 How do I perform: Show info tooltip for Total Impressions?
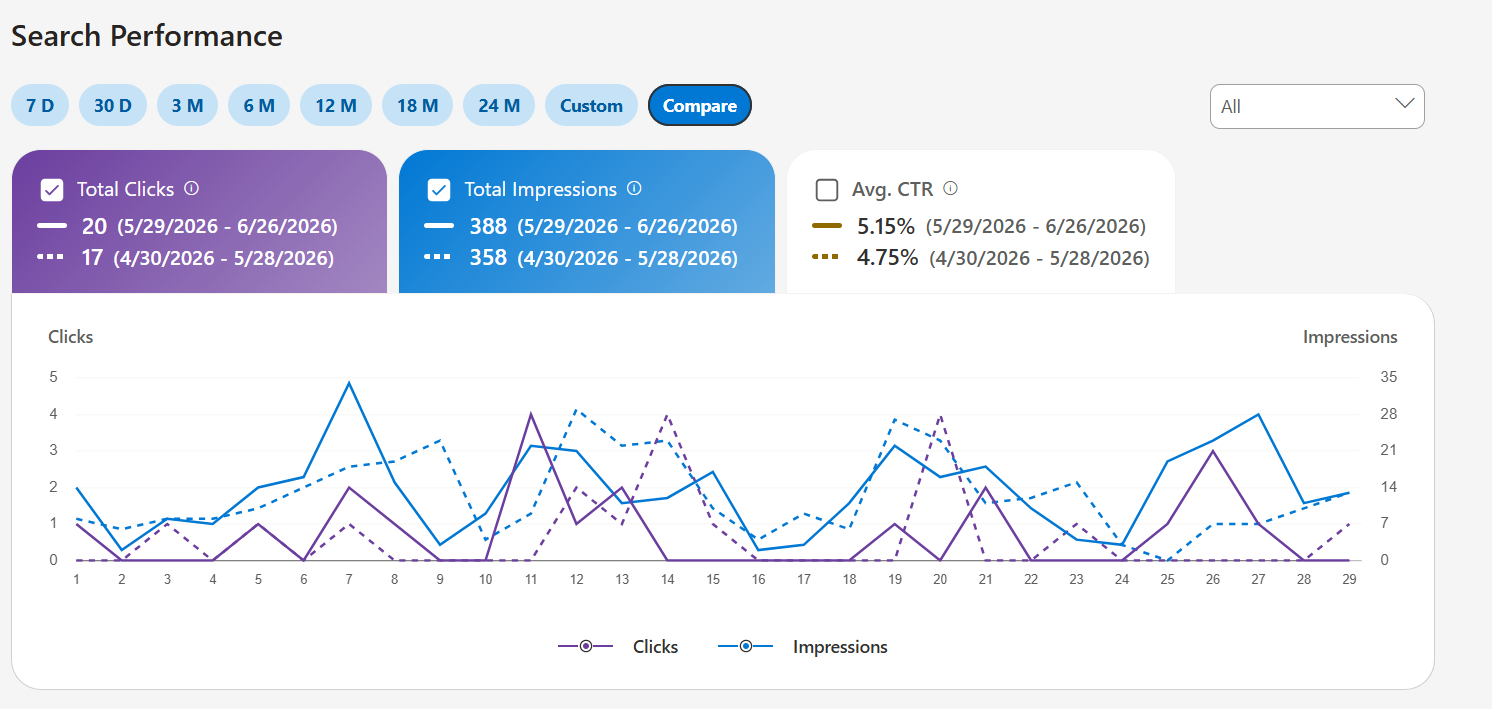coord(634,188)
